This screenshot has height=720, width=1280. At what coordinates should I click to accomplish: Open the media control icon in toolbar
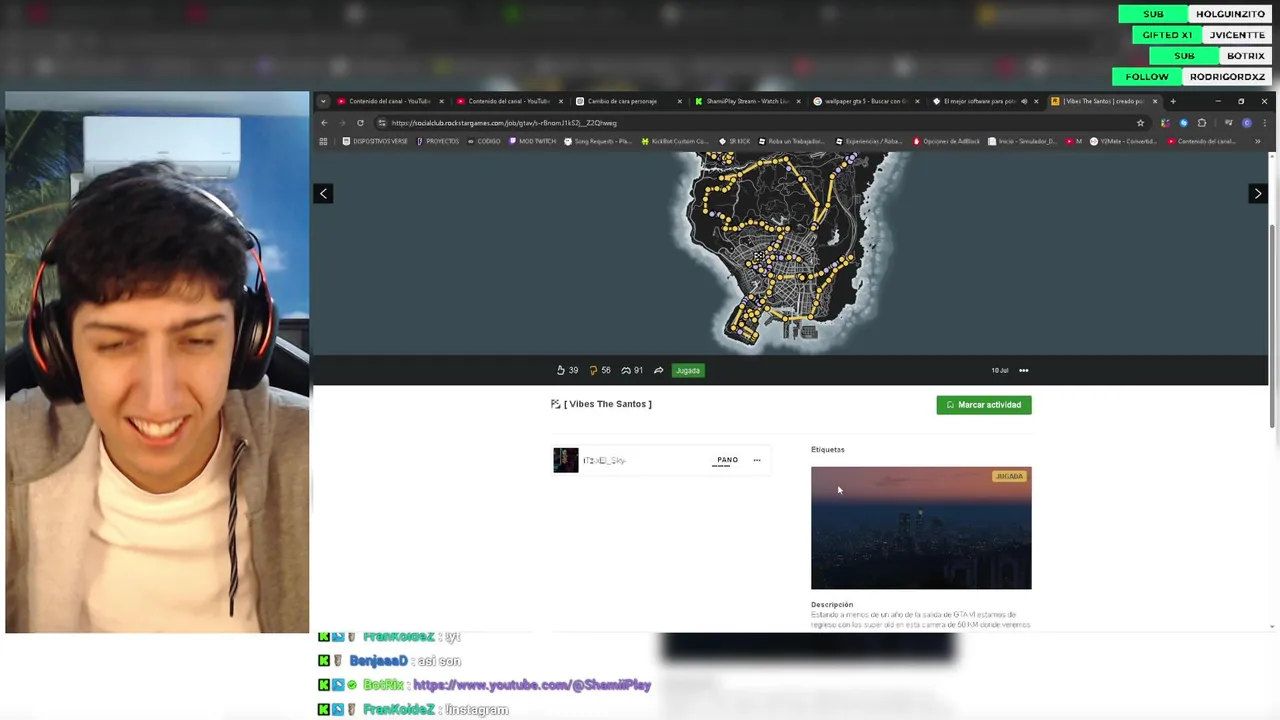tap(1229, 123)
